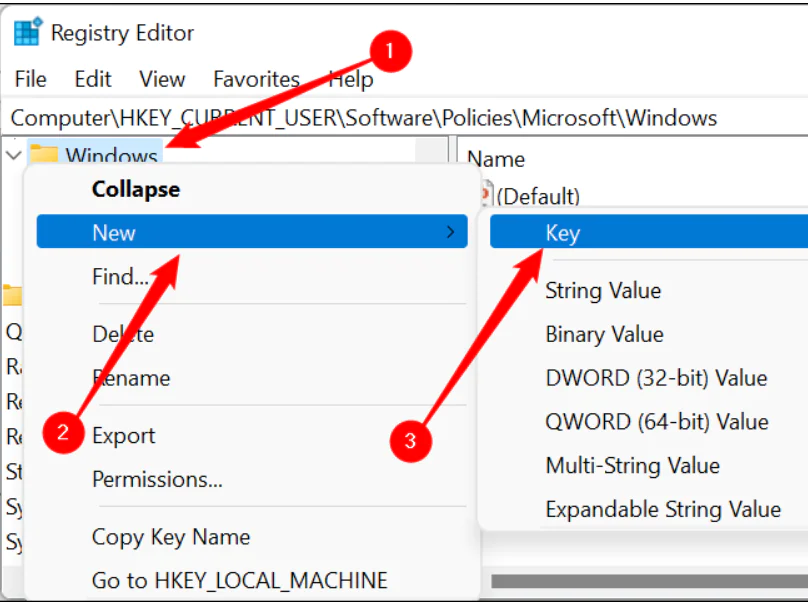Open Permissions... for the Windows key
Image resolution: width=808 pixels, height=602 pixels.
click(x=157, y=479)
